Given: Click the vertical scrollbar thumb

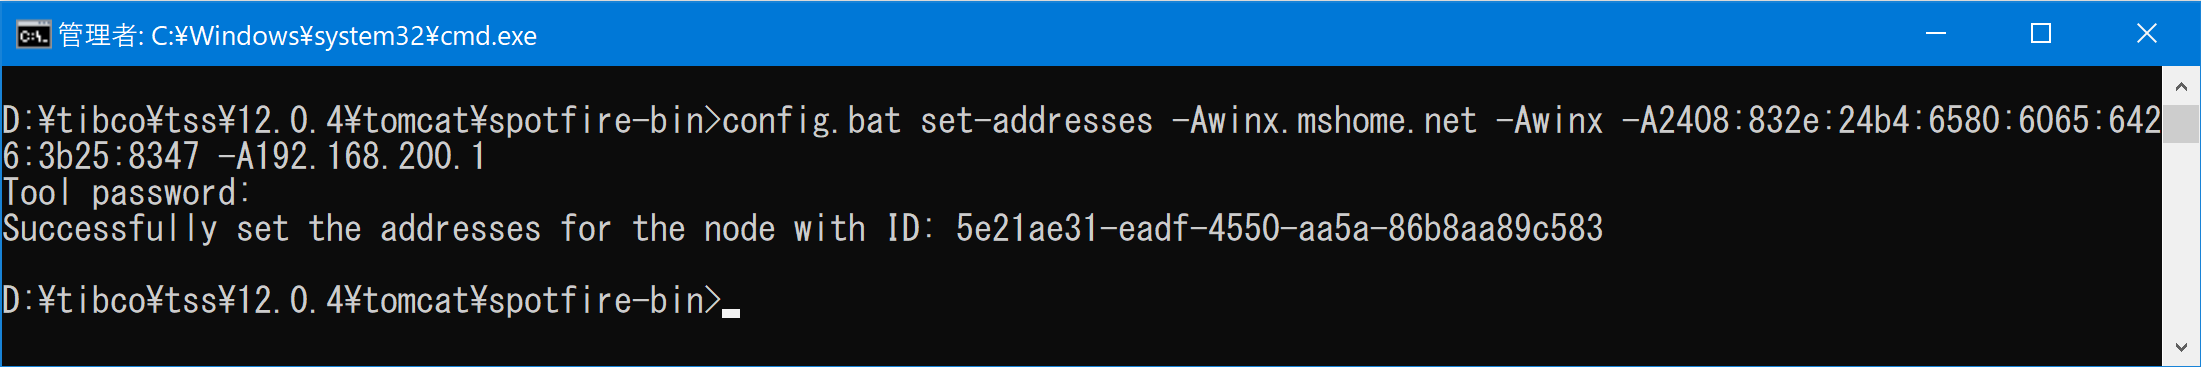Looking at the screenshot, I should [x=2181, y=124].
